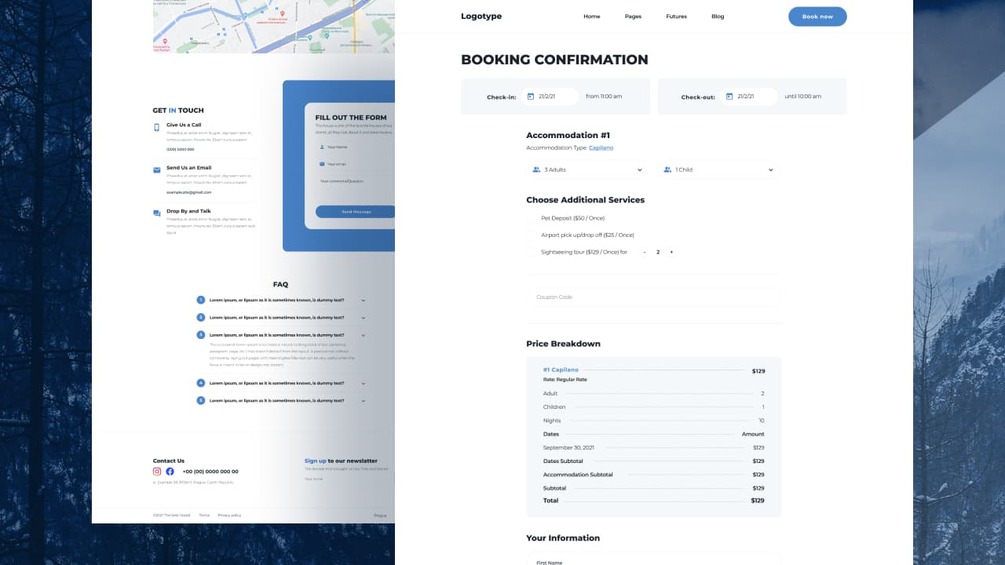Click the chat icon next to Drop By and Talk
Viewport: 1005px width, 565px height.
(156, 213)
